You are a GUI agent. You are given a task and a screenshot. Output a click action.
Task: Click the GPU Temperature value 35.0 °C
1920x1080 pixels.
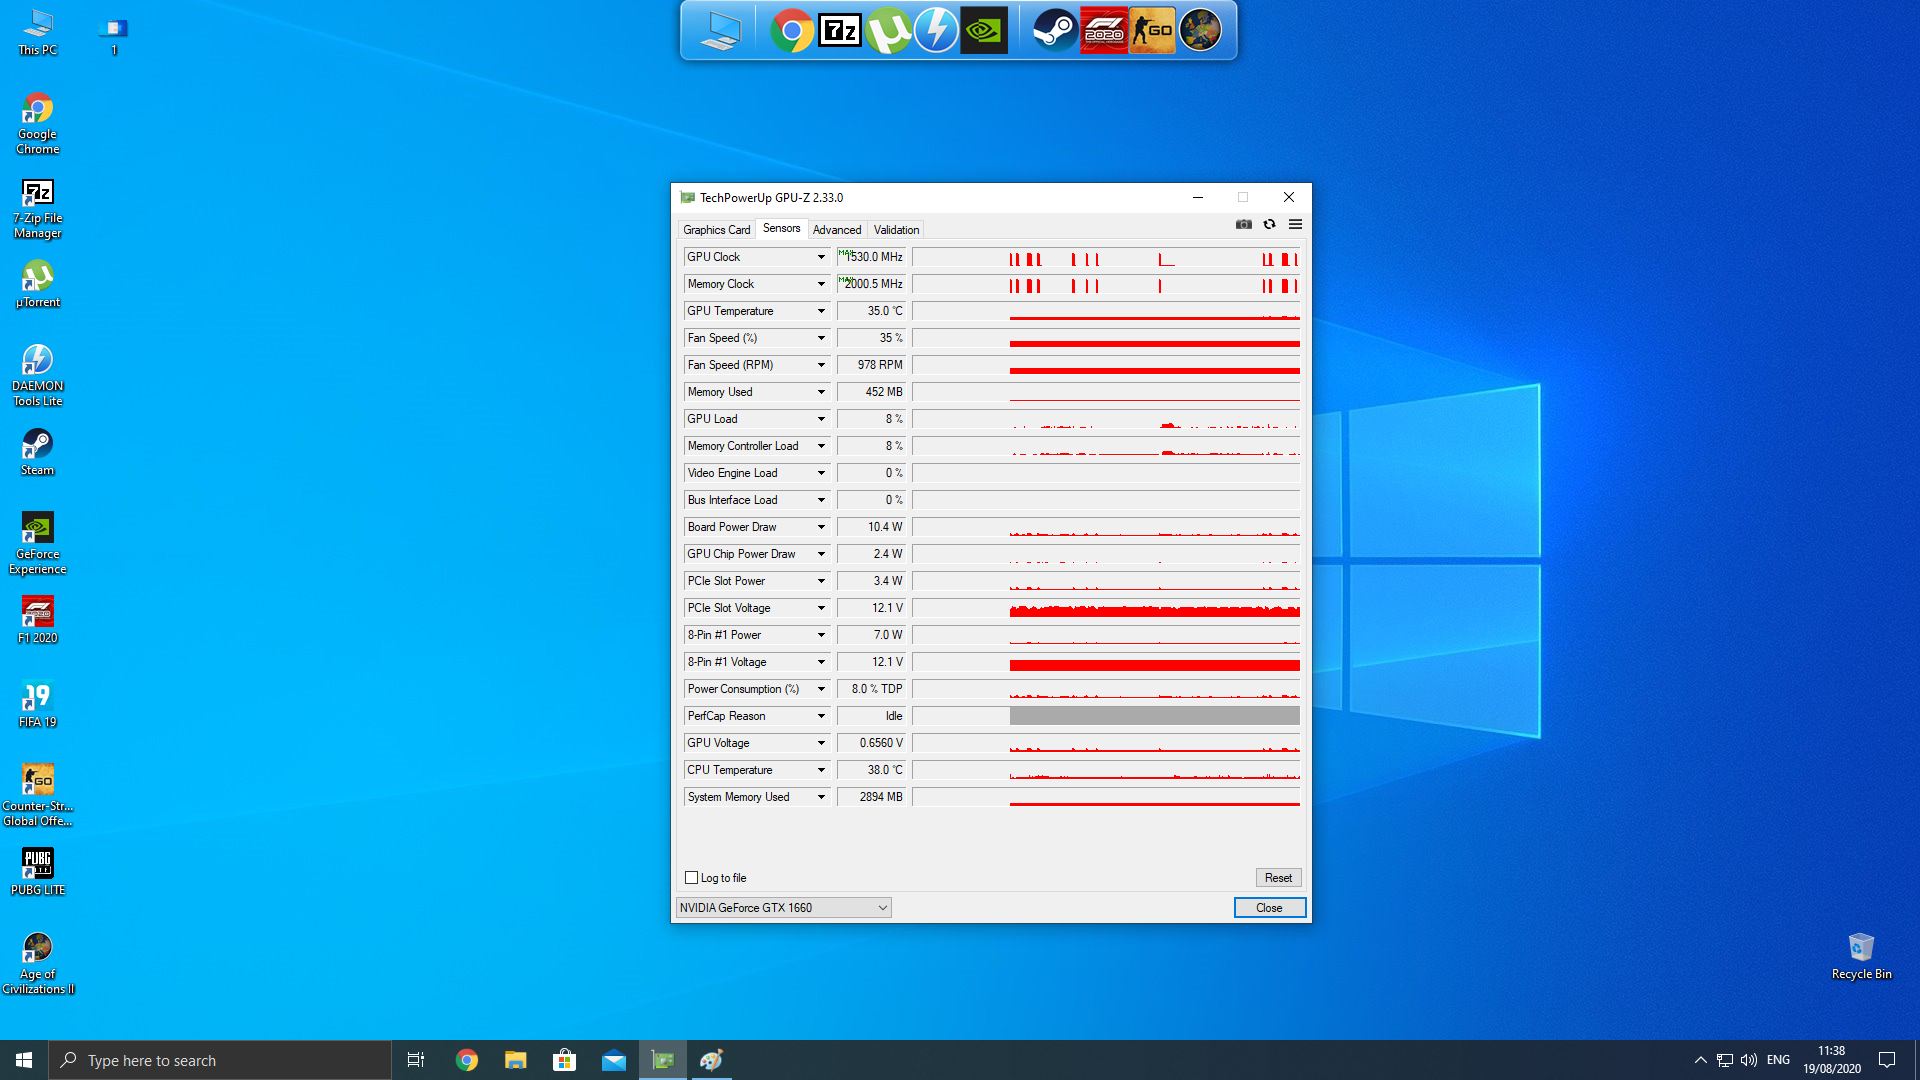point(871,311)
